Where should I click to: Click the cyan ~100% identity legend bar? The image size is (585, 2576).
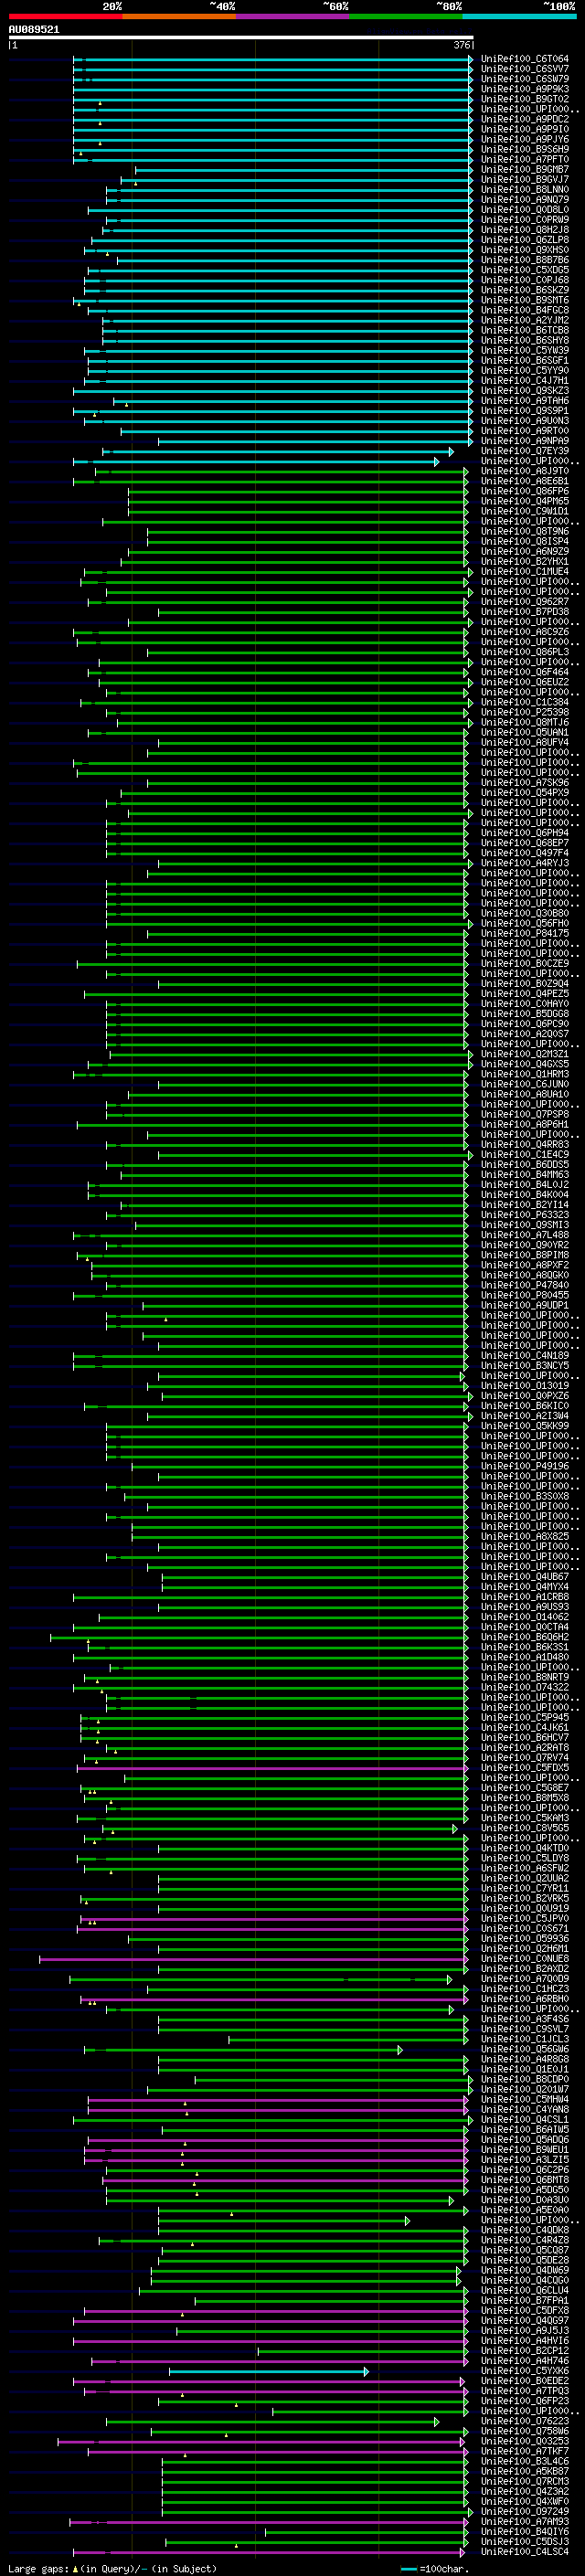pos(519,17)
